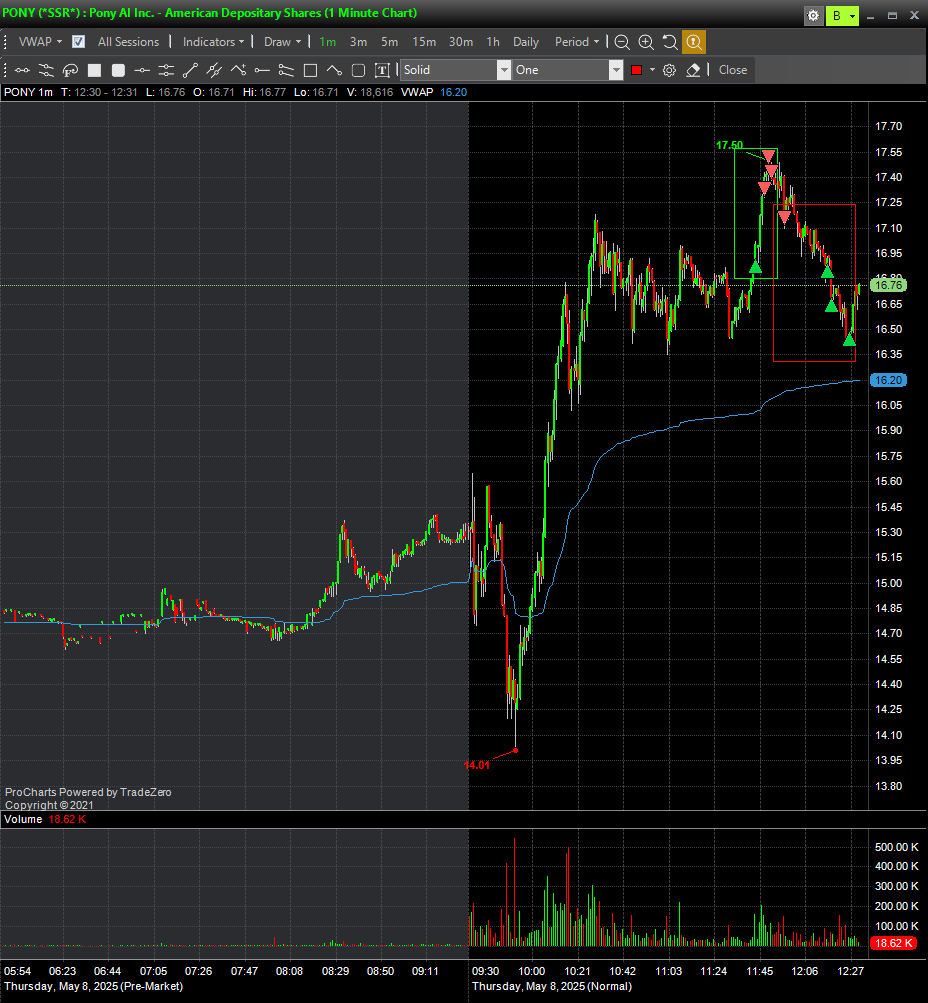Select the filled square drawing tool
This screenshot has height=1003, width=928.
pos(94,70)
